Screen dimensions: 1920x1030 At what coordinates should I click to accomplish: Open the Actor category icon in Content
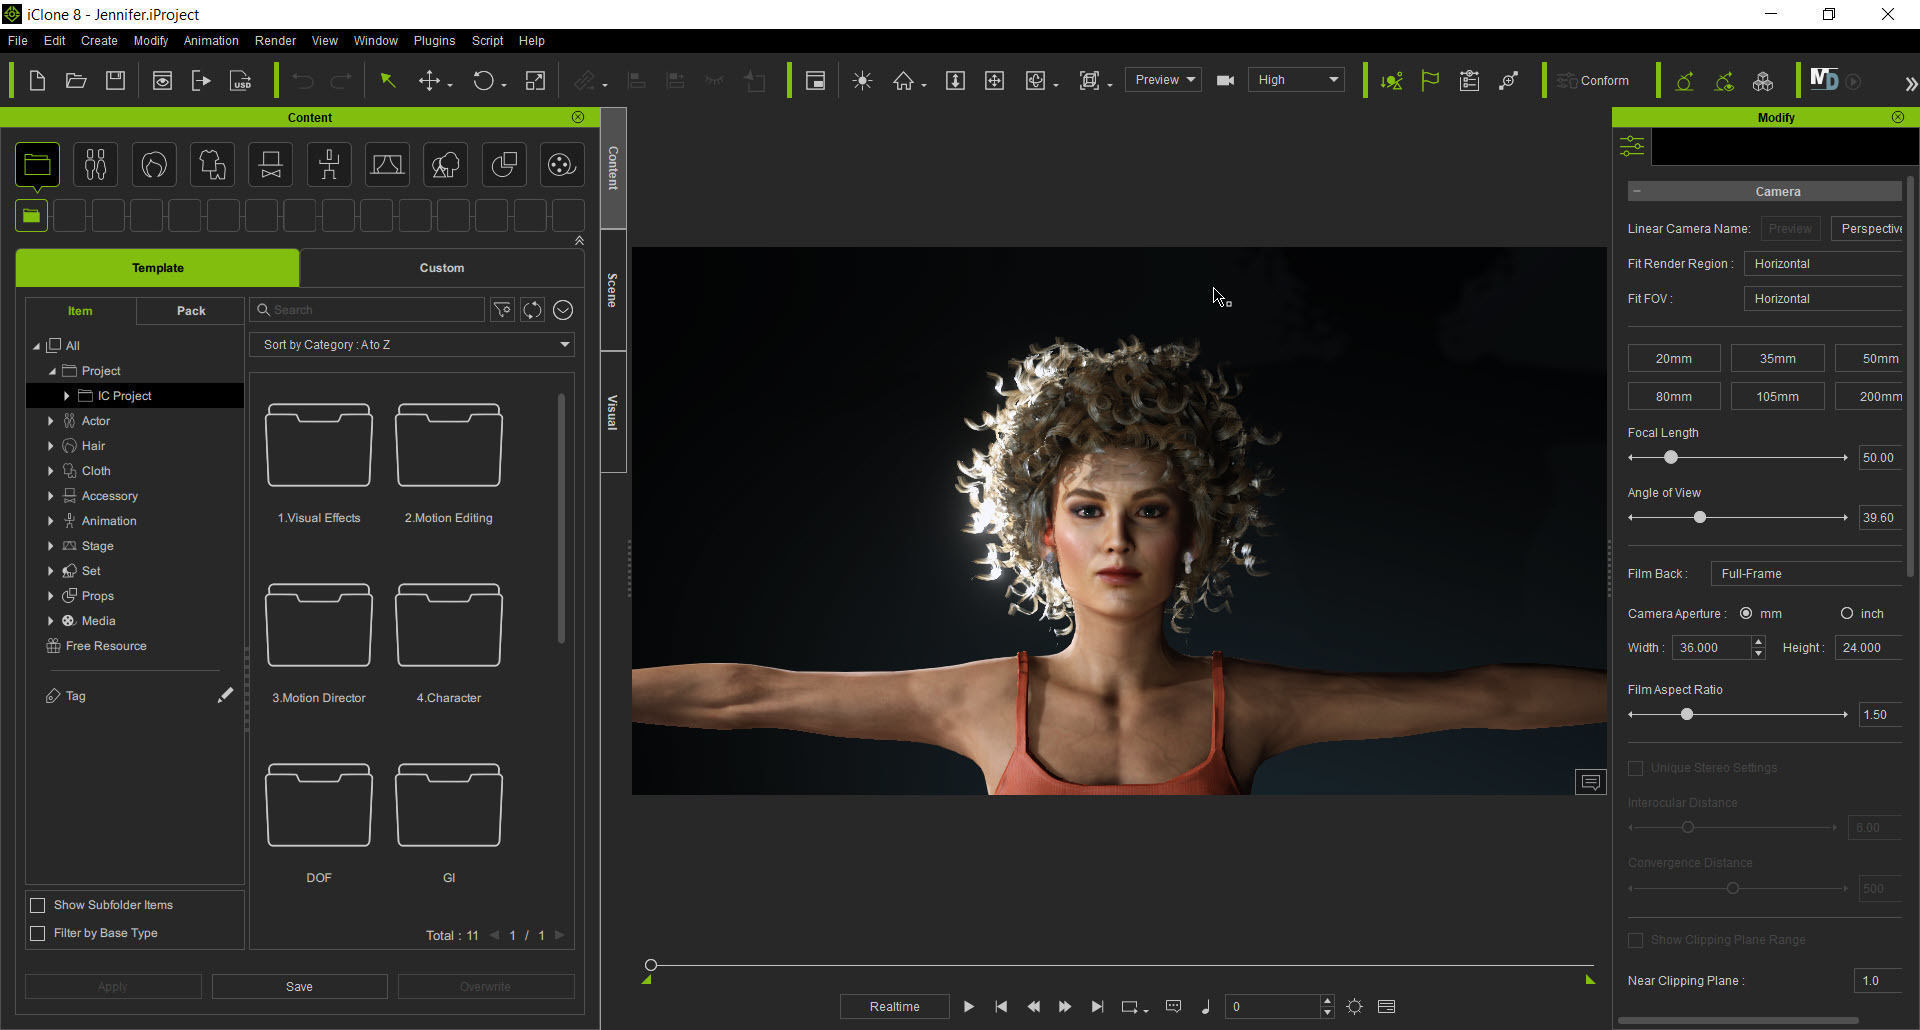[x=95, y=165]
